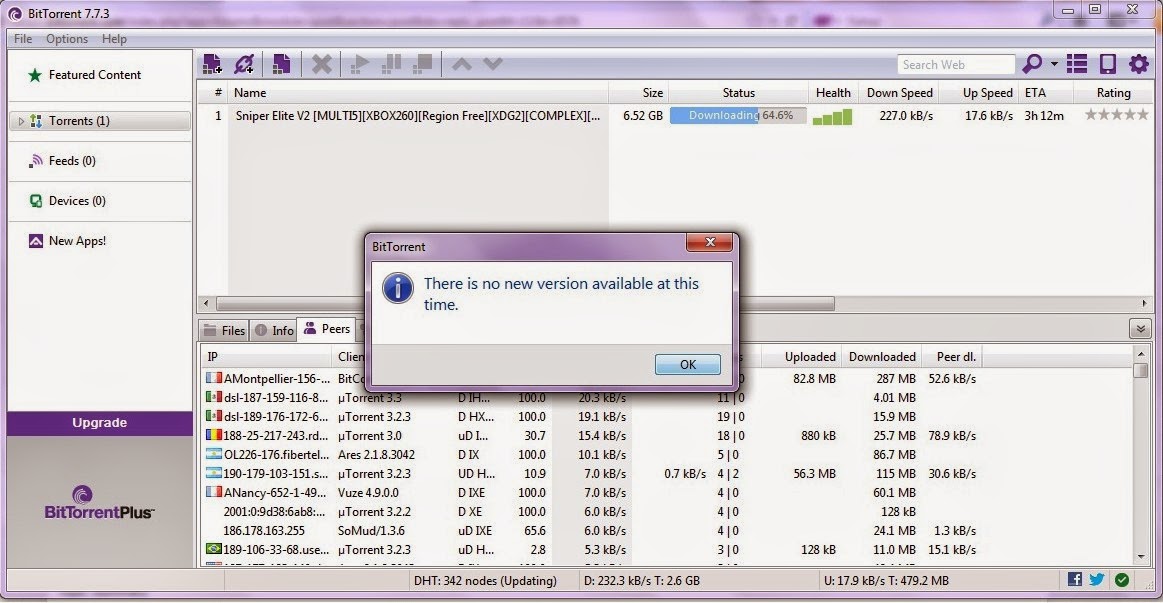Screen dimensions: 1163x603
Task: Click peers list scrollbar down arrow
Action: [1141, 556]
